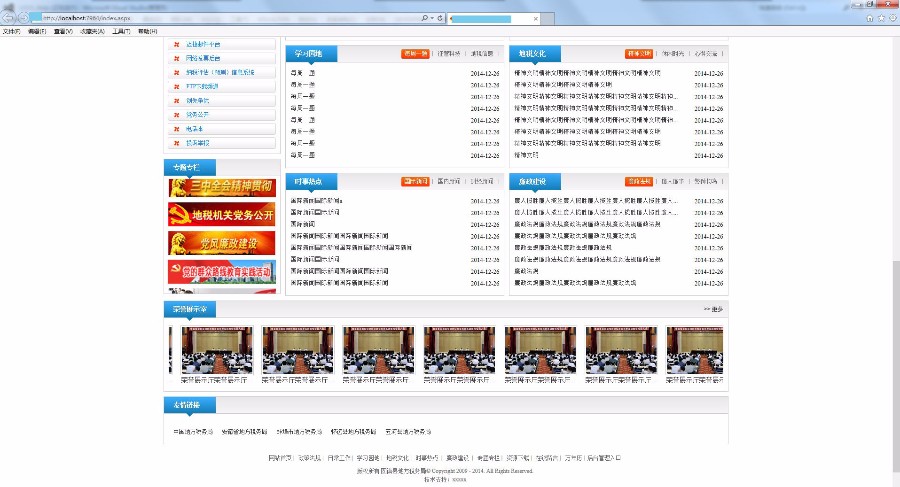The image size is (900, 487).
Task: Click 时事热点 in the footer navigation
Action: pos(428,458)
